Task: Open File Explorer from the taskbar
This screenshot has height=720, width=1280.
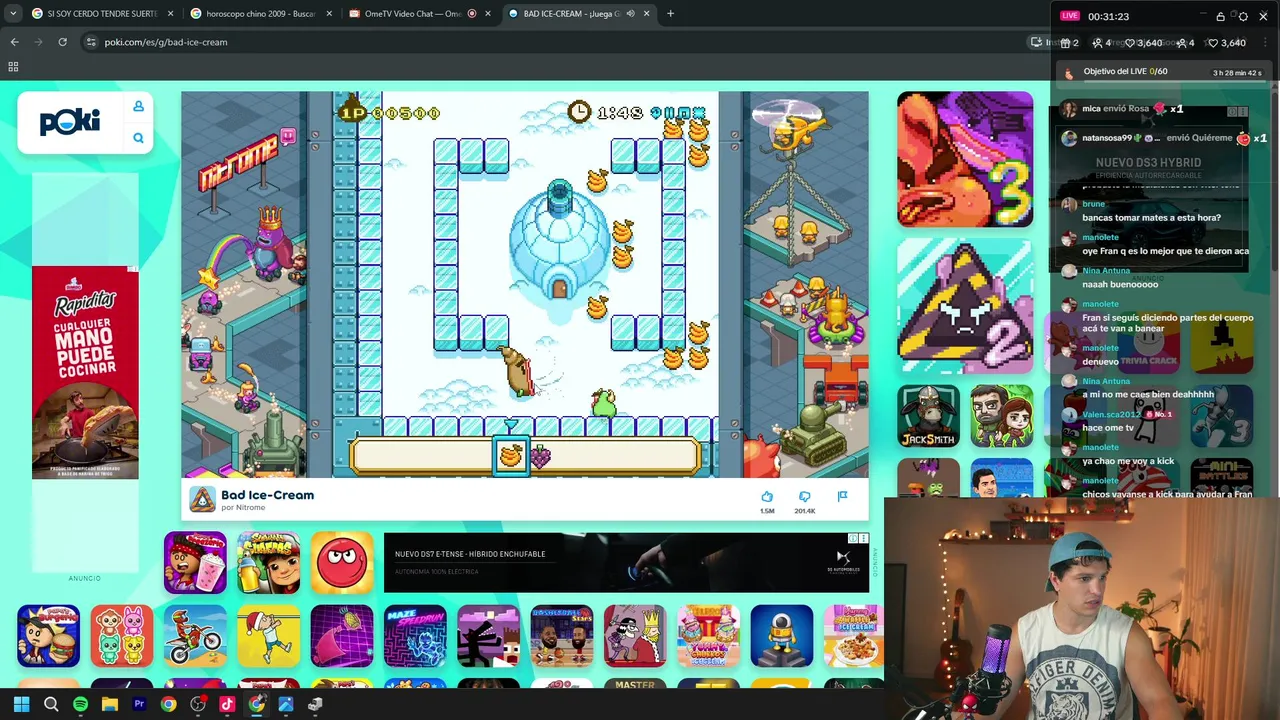Action: [x=110, y=704]
